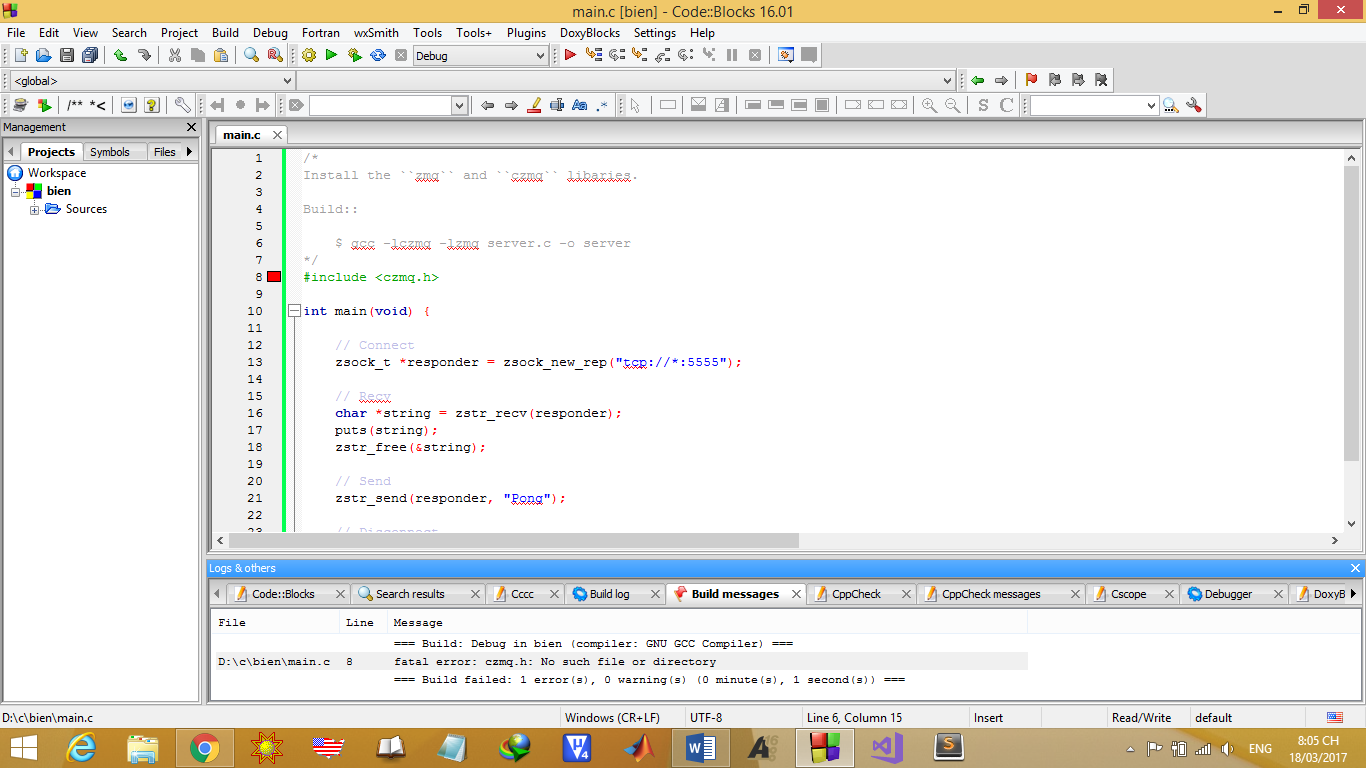Viewport: 1366px width, 768px height.
Task: Click the Match case 'Aa' icon
Action: 579,105
